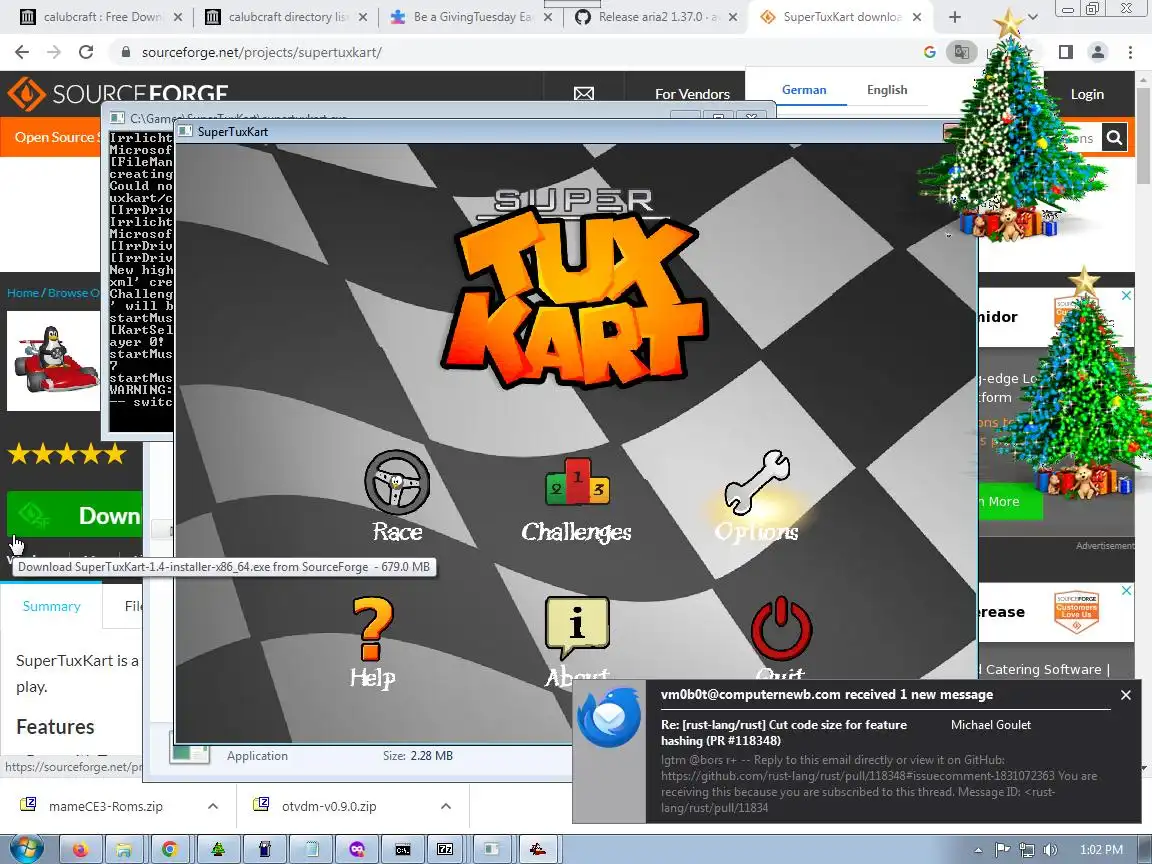The height and width of the screenshot is (864, 1152).
Task: Click the taskbar clock 1:02 PM
Action: coord(1101,849)
